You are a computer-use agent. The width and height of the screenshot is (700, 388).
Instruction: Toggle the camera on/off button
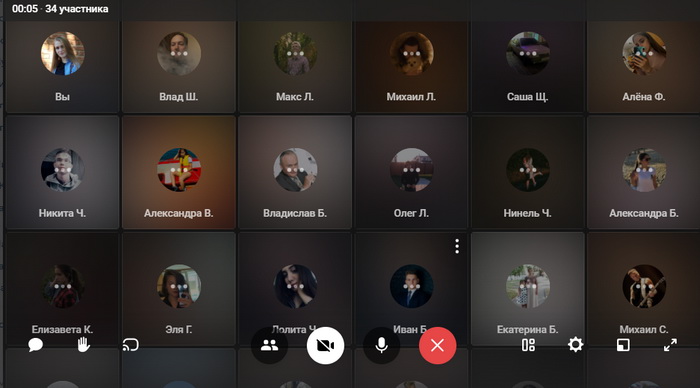325,345
